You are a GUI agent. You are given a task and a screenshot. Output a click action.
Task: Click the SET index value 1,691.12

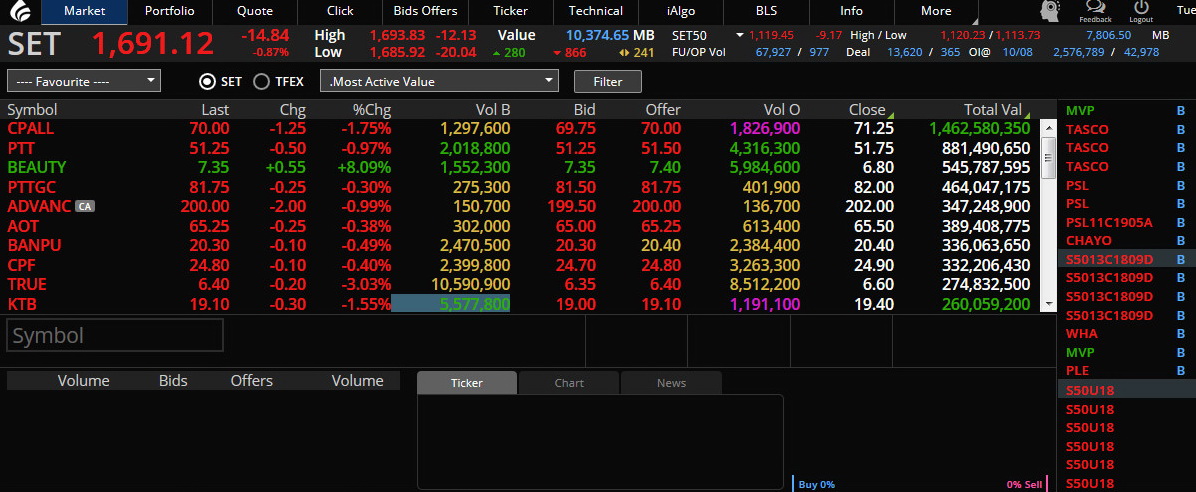coord(153,43)
